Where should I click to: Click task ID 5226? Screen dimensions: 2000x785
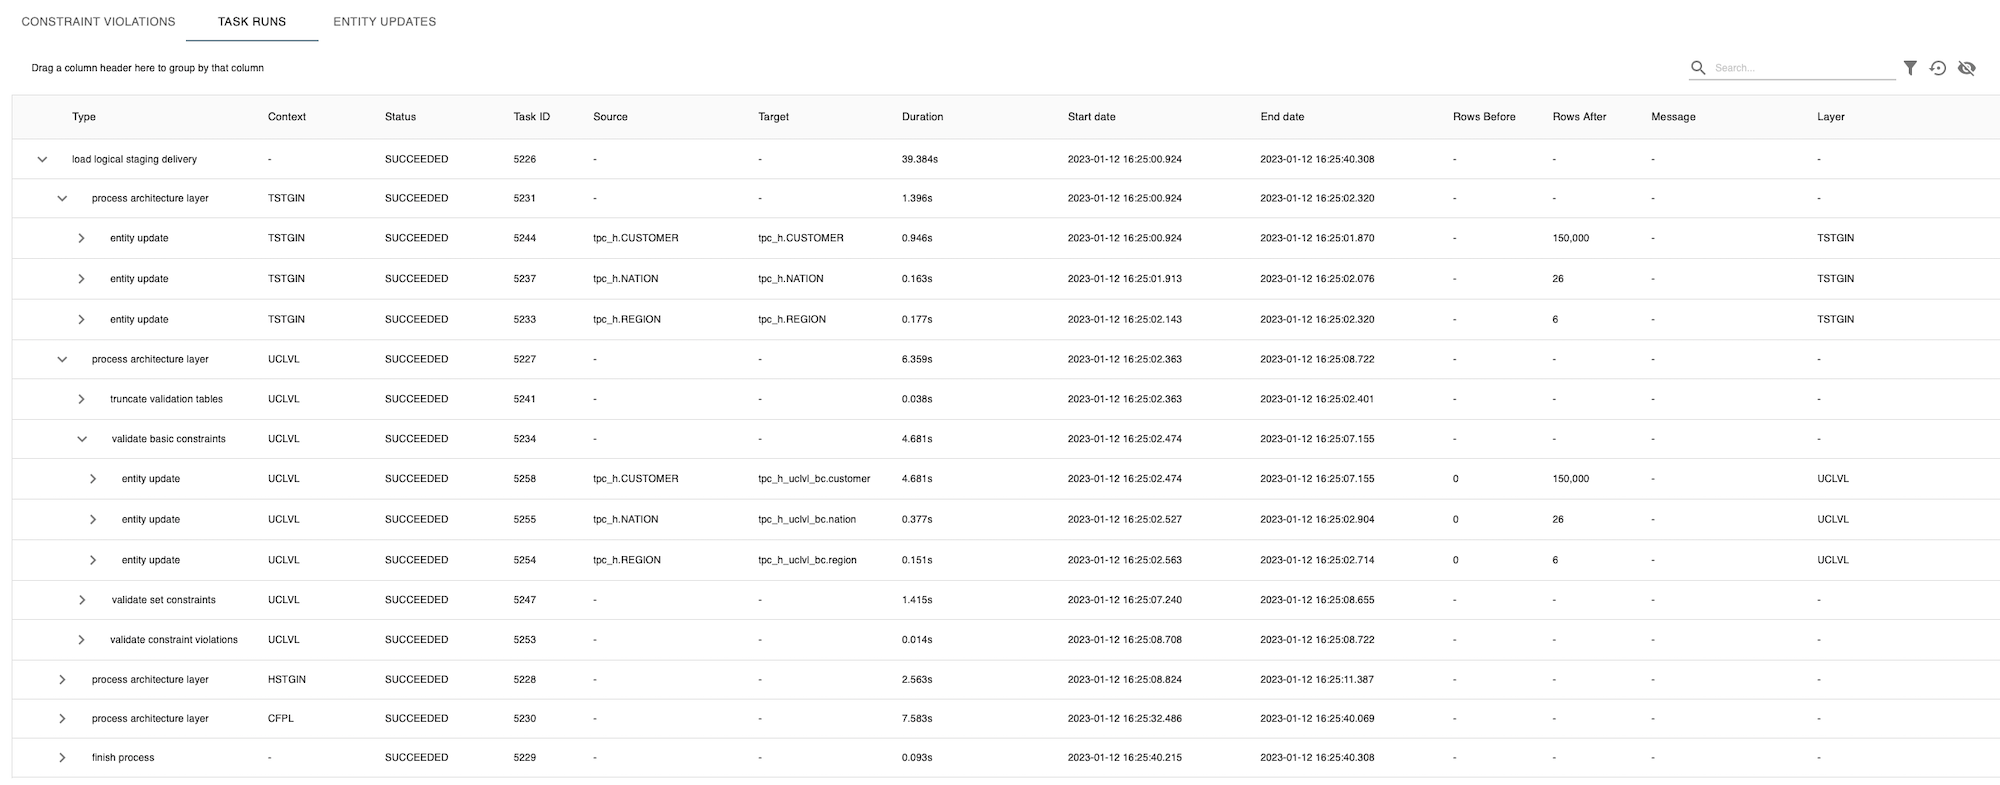coord(525,159)
